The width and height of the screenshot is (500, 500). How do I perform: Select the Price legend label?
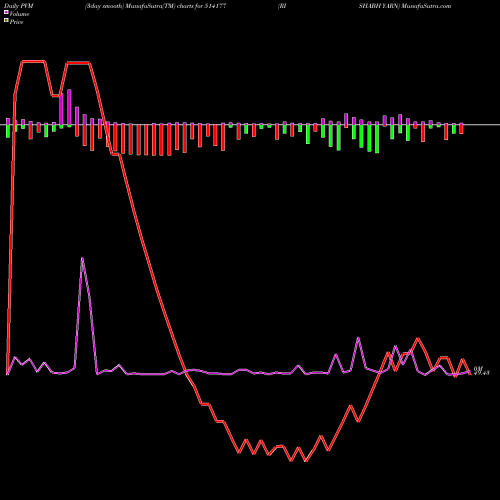16,22
